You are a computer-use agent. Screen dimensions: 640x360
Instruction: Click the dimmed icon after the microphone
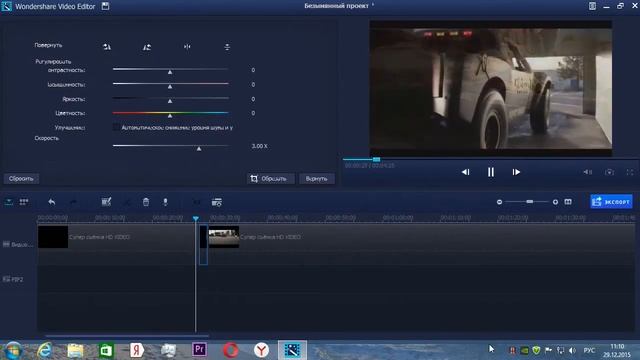tap(196, 202)
